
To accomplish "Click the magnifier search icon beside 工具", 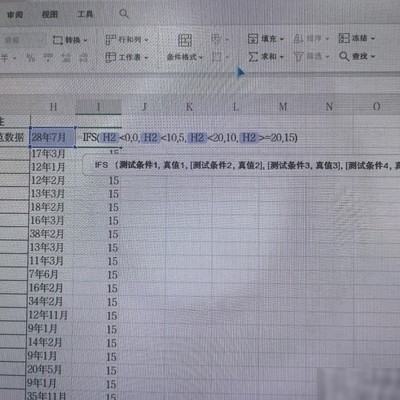I will pos(124,14).
